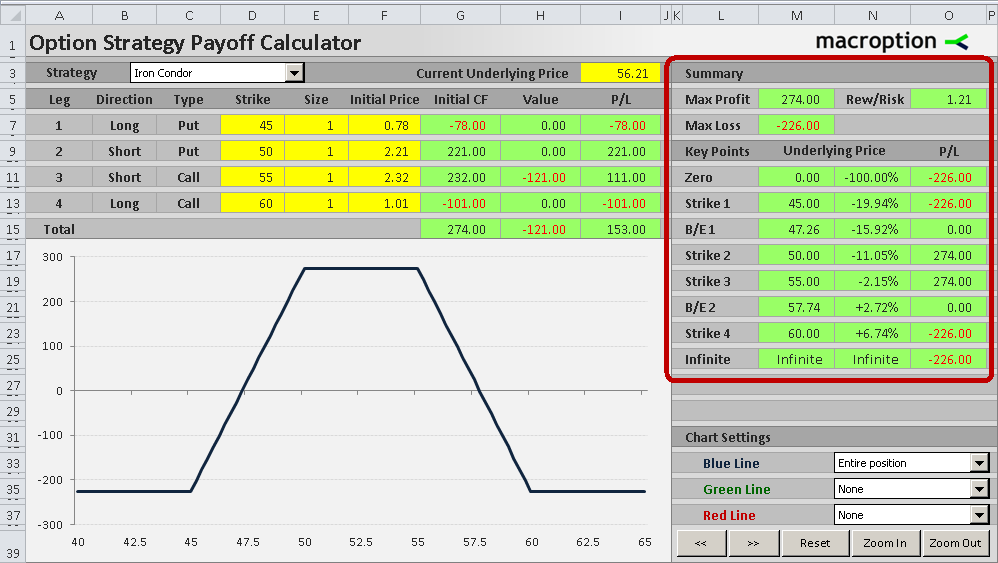This screenshot has width=998, height=563.
Task: Click the leg 1 Direction cell Long
Action: [124, 125]
